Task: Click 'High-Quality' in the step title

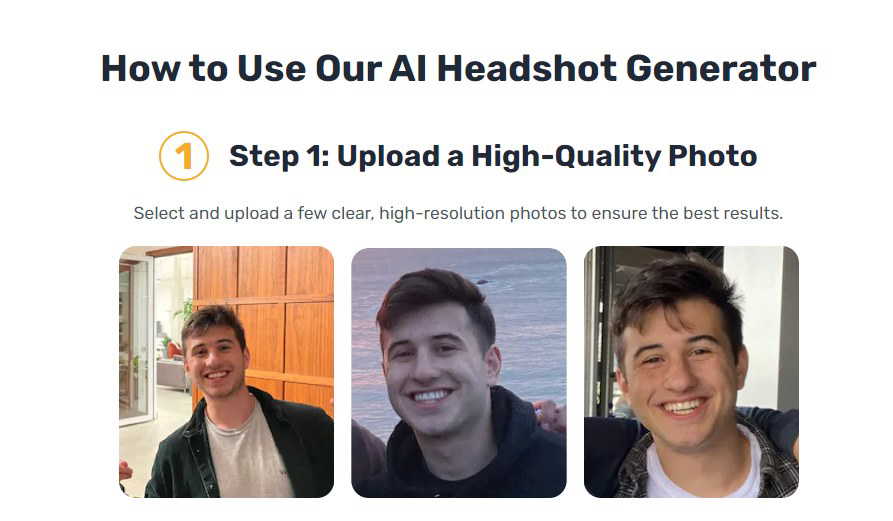Action: [x=566, y=157]
